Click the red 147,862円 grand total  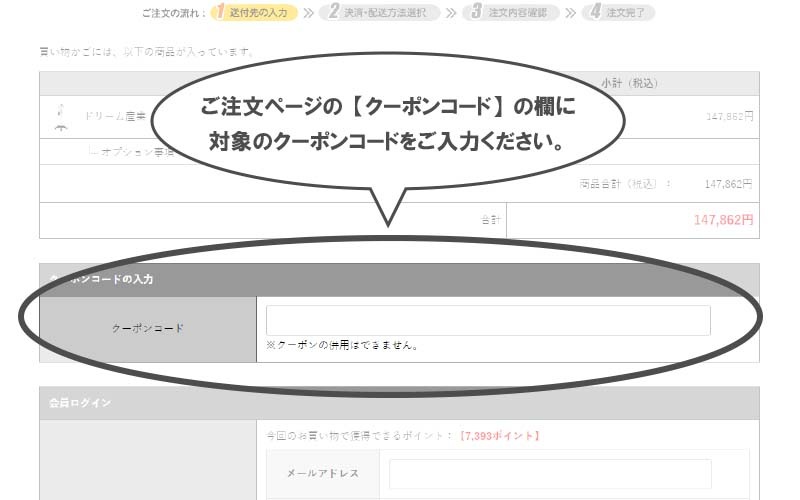tap(723, 220)
